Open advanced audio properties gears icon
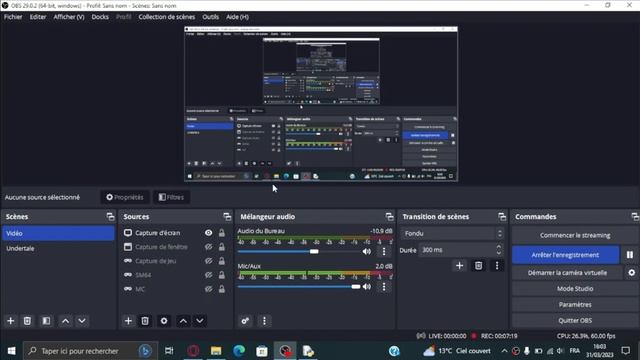This screenshot has width=640, height=360. pos(245,321)
